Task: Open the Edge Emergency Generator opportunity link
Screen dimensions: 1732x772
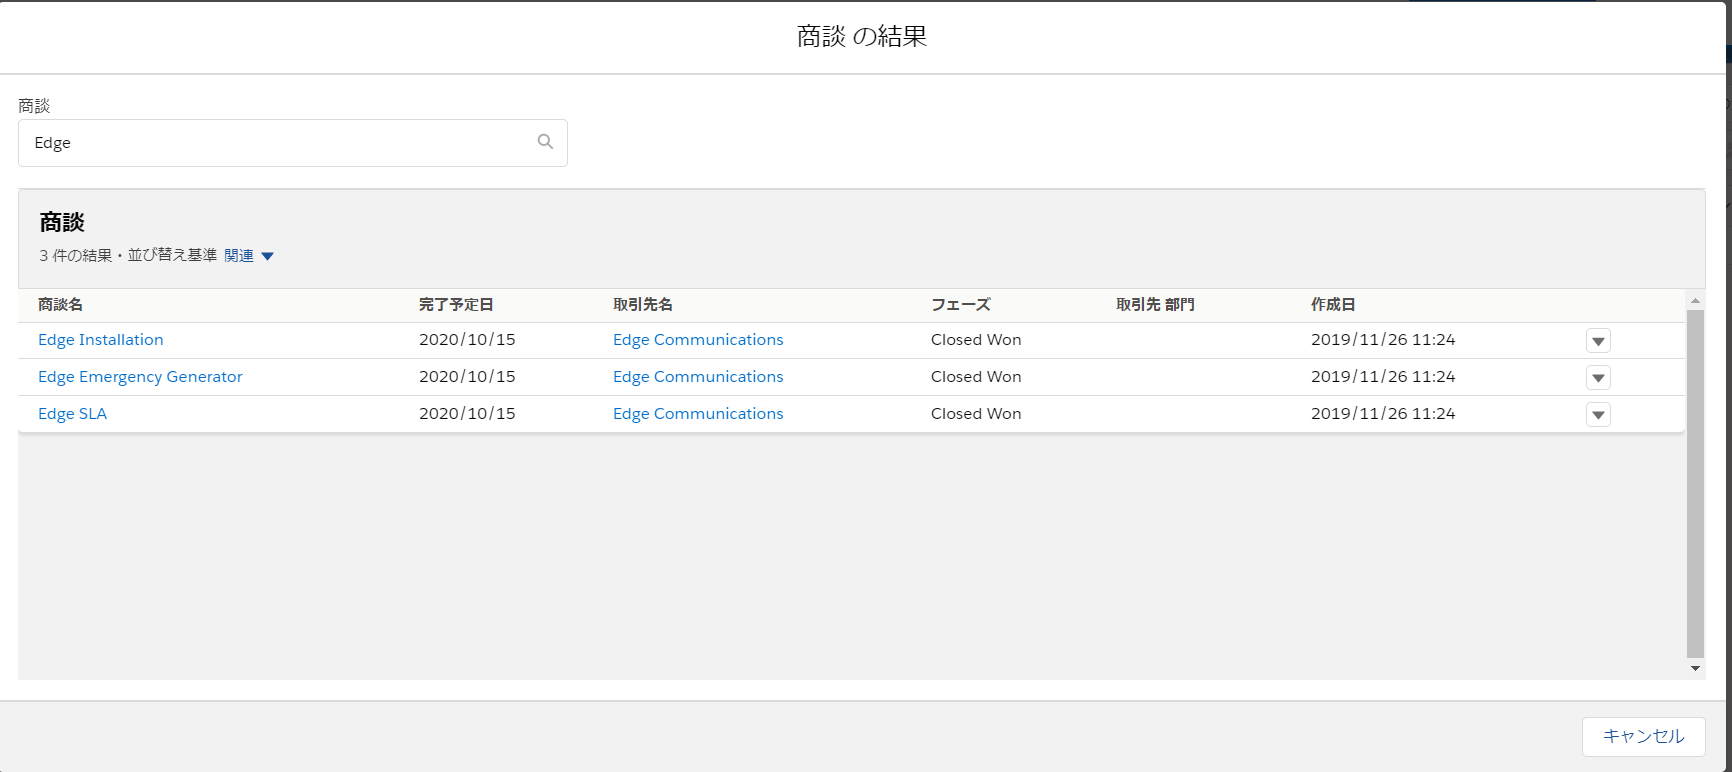Action: [x=140, y=377]
